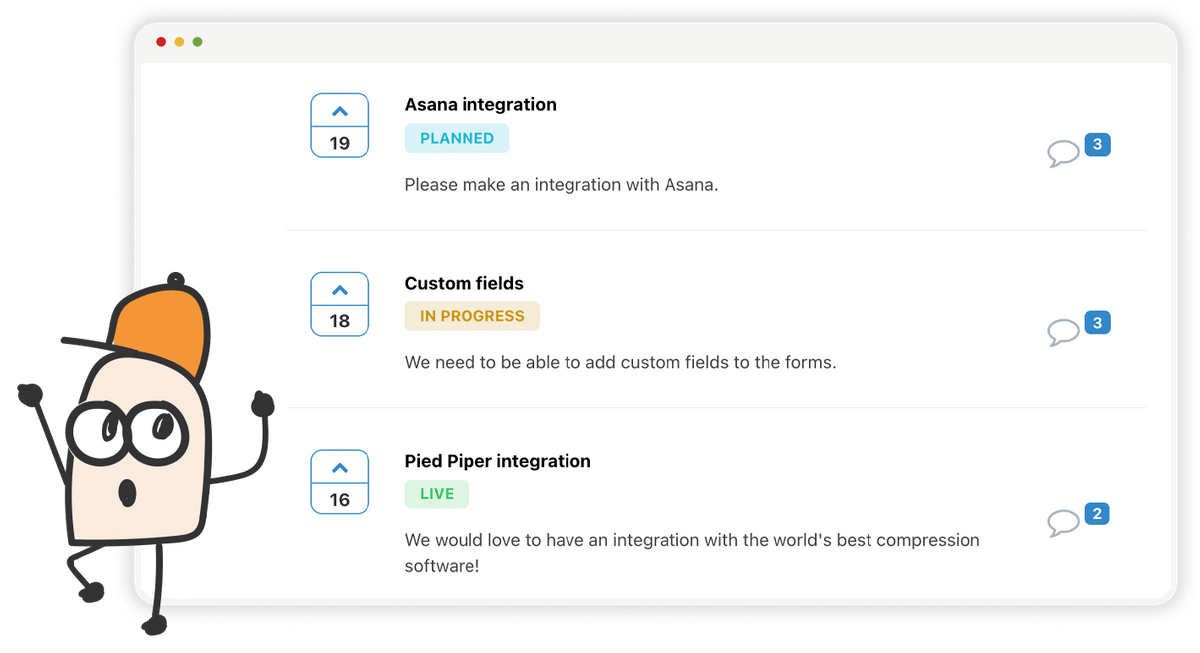Open the Pied Piper integration title
This screenshot has height=653, width=1200.
(x=498, y=461)
